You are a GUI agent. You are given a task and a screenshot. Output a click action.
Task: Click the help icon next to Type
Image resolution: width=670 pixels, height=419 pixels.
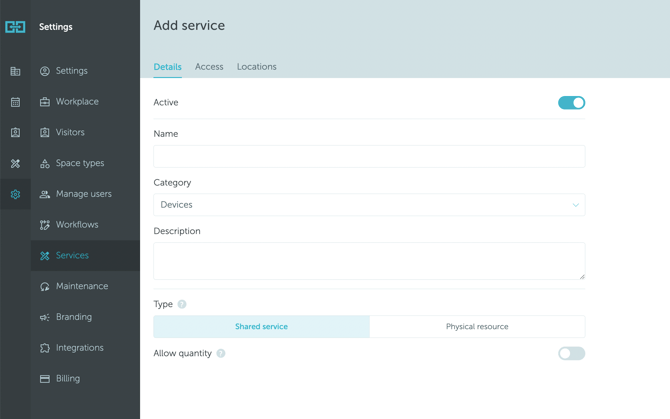pyautogui.click(x=182, y=304)
